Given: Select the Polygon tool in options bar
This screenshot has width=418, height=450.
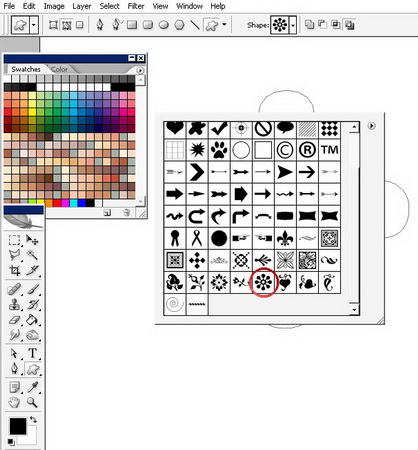Looking at the screenshot, I should (x=179, y=25).
